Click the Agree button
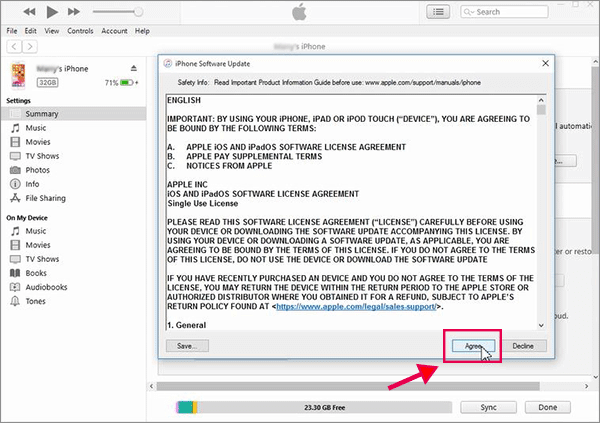 (473, 346)
